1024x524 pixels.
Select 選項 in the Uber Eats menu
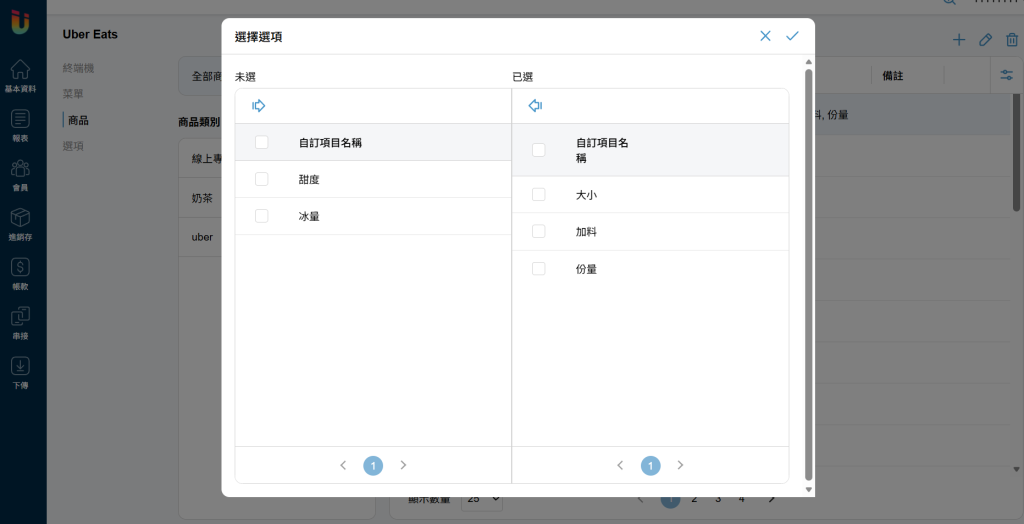tap(73, 146)
